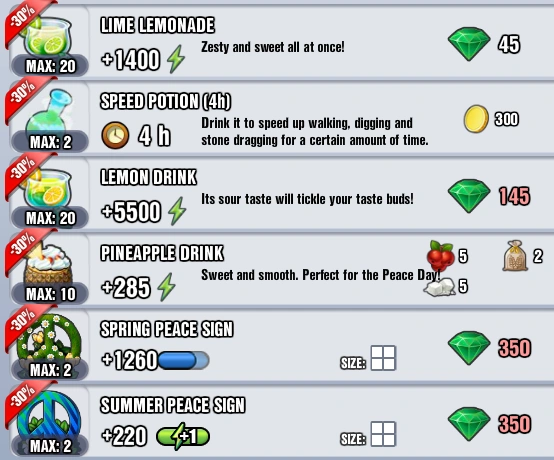Tap the red berries ingredient icon
Image resolution: width=554 pixels, height=460 pixels.
click(x=441, y=255)
